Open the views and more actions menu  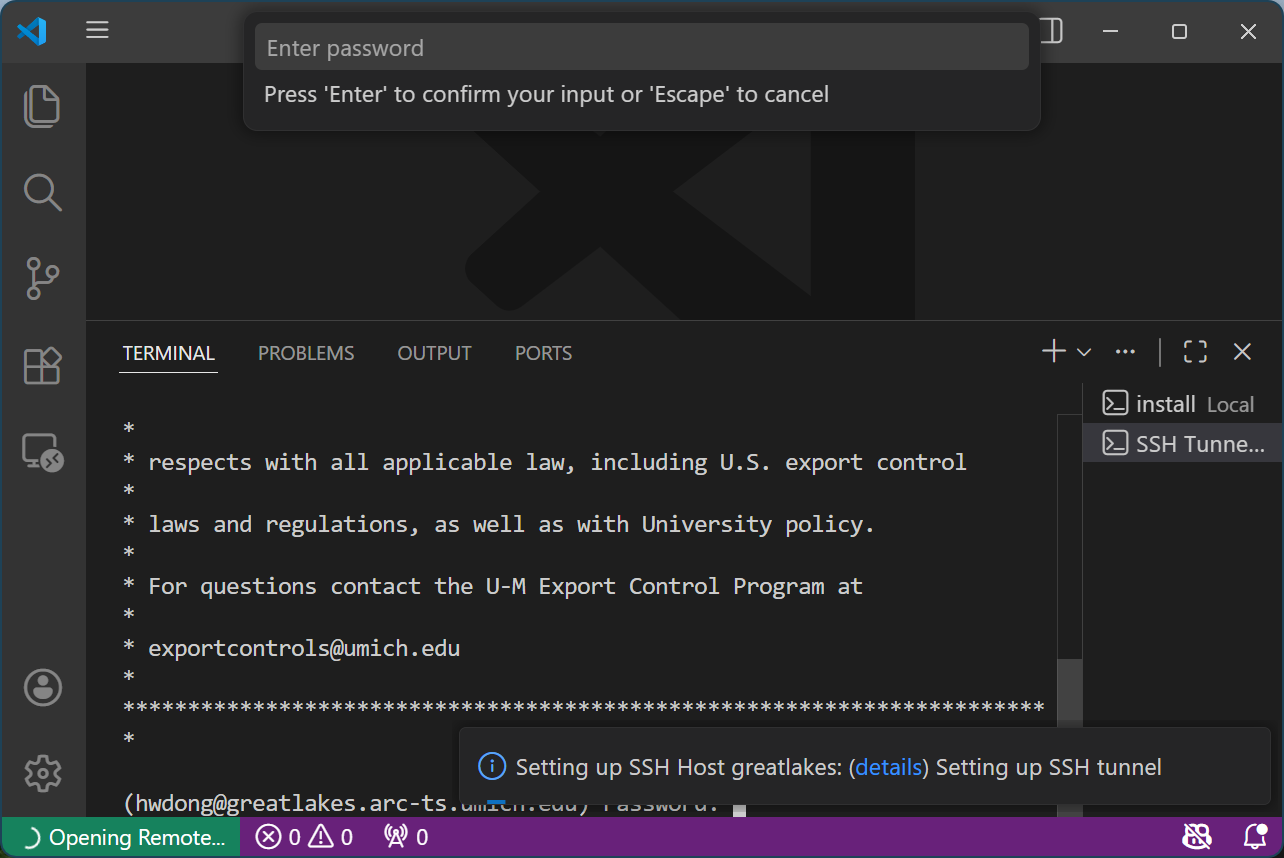click(1125, 351)
